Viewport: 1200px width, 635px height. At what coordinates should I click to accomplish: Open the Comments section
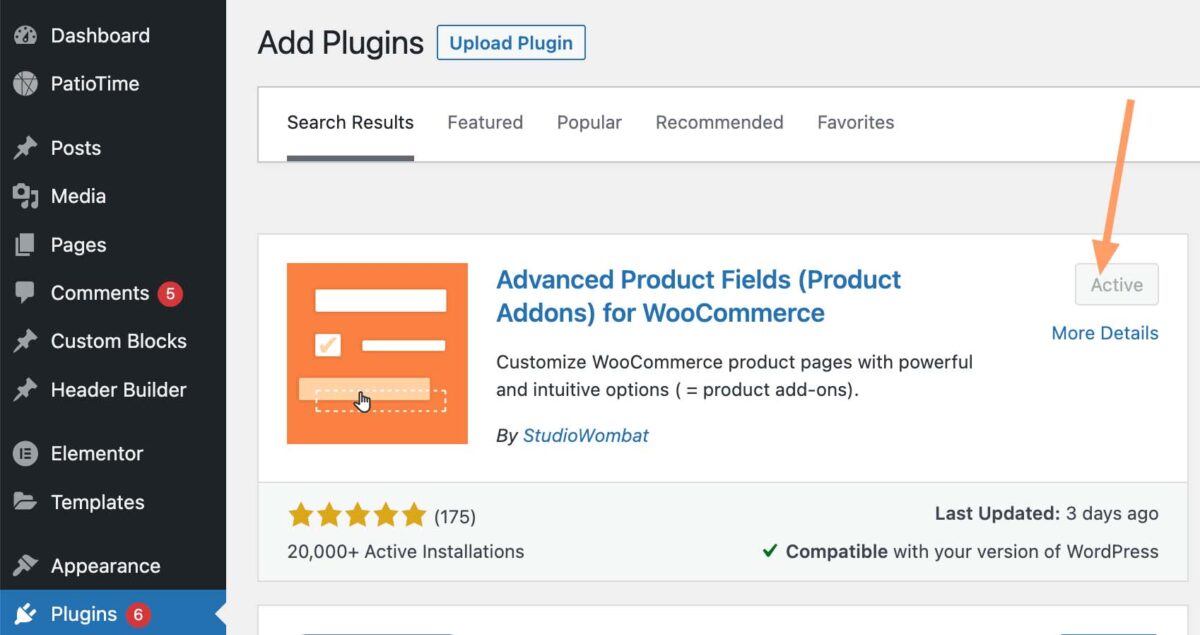100,293
